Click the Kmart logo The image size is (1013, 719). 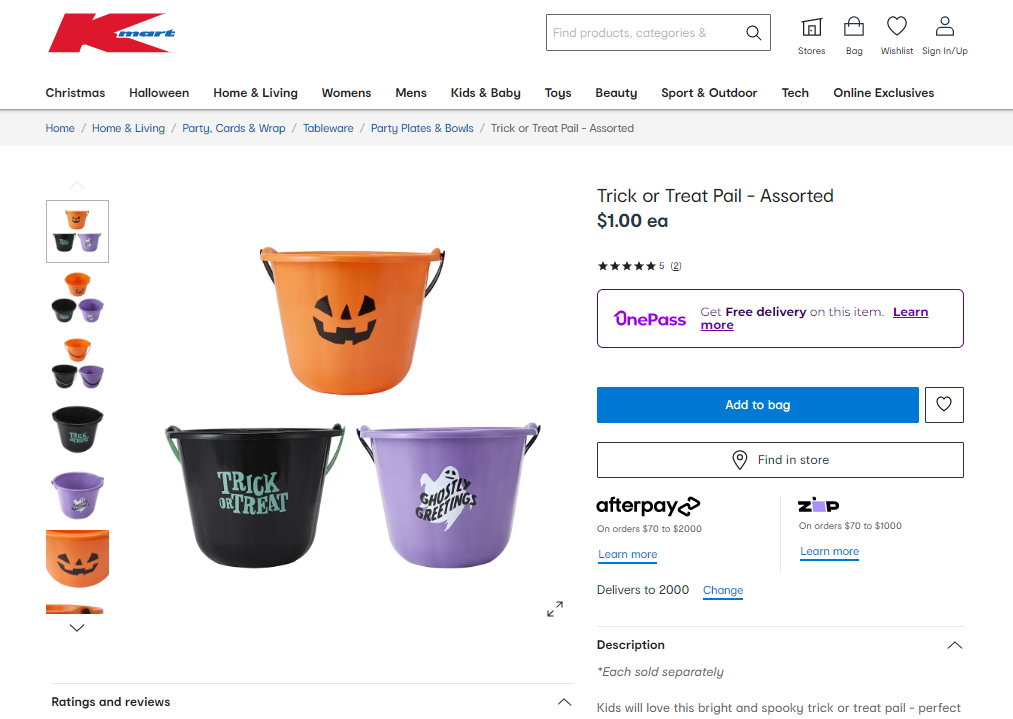pos(112,32)
